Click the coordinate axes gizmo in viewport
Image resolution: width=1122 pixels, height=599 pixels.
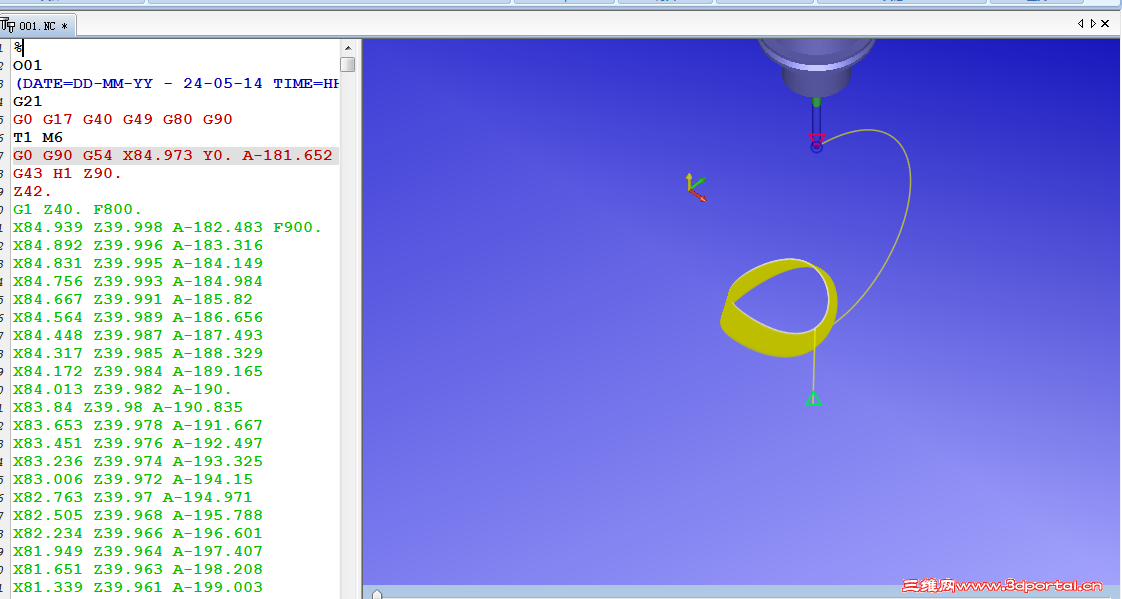coord(696,186)
